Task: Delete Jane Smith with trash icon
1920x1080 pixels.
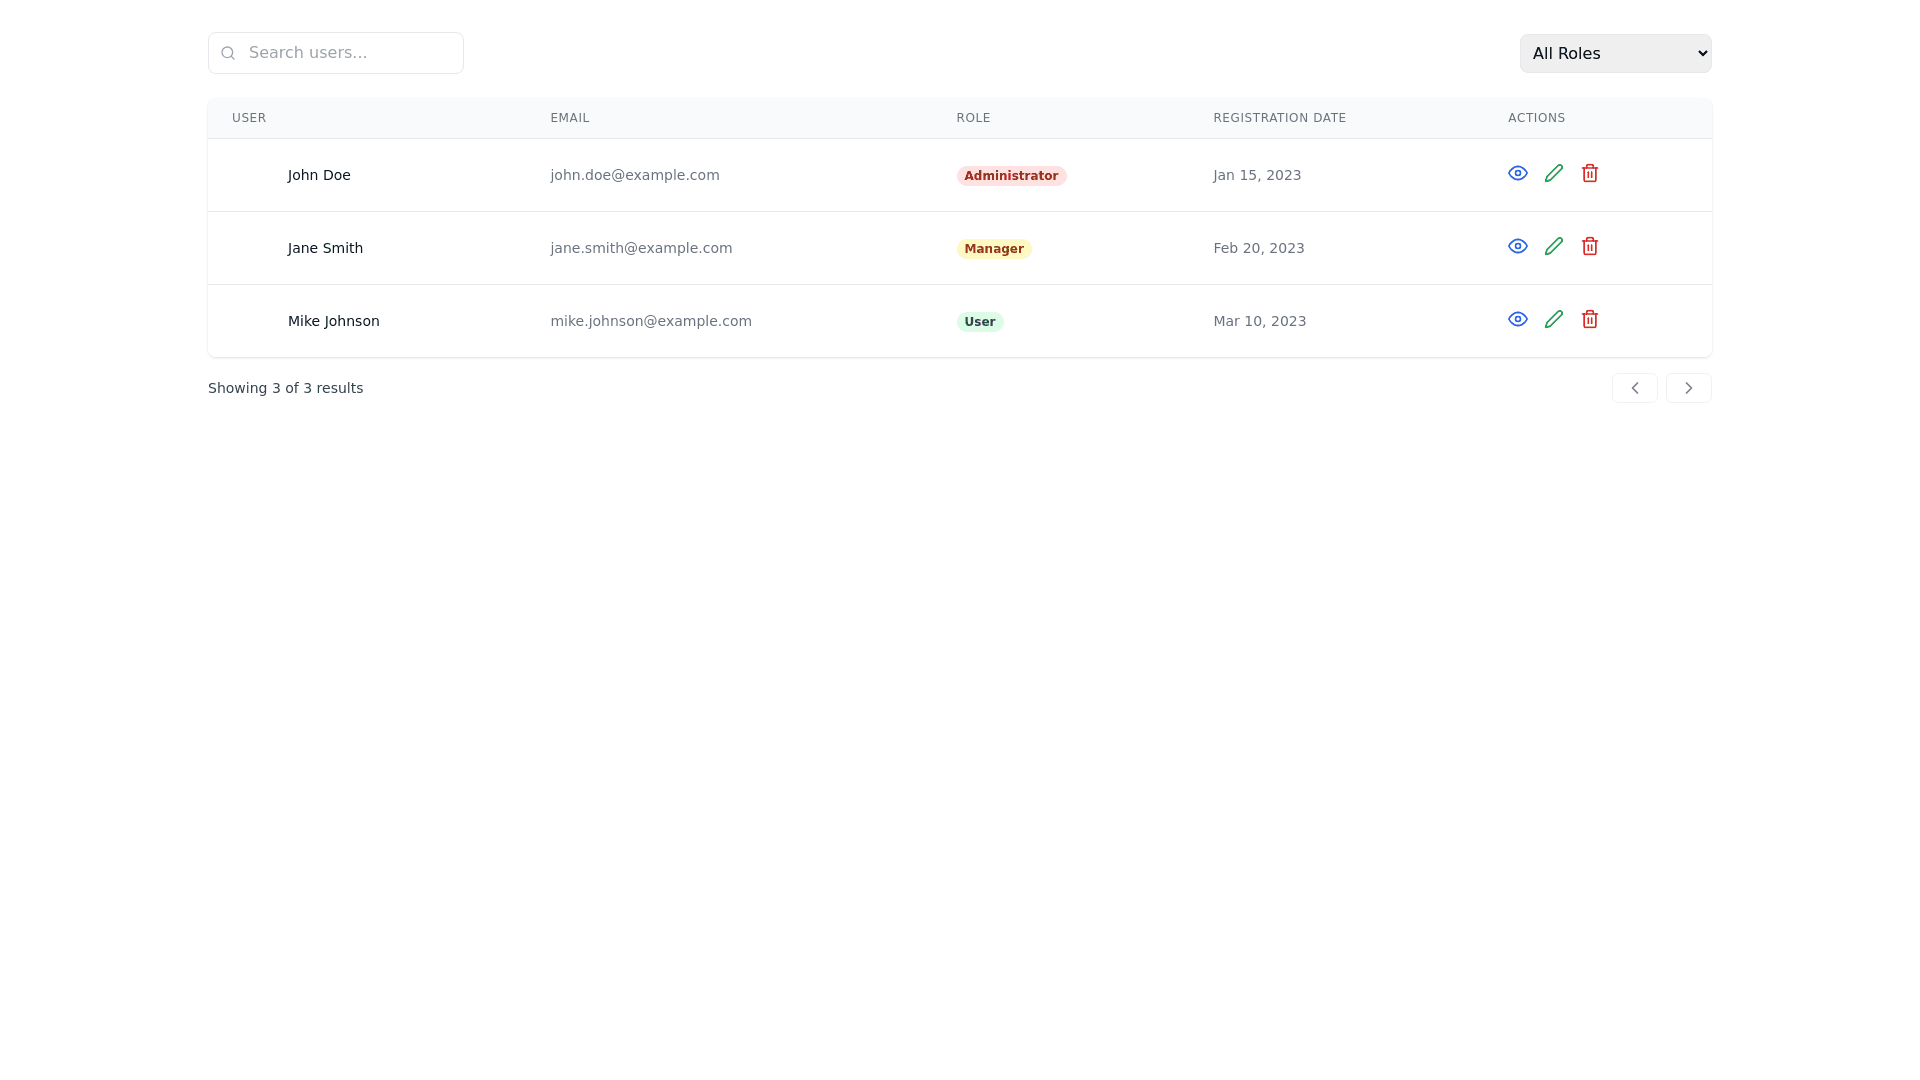Action: point(1589,246)
